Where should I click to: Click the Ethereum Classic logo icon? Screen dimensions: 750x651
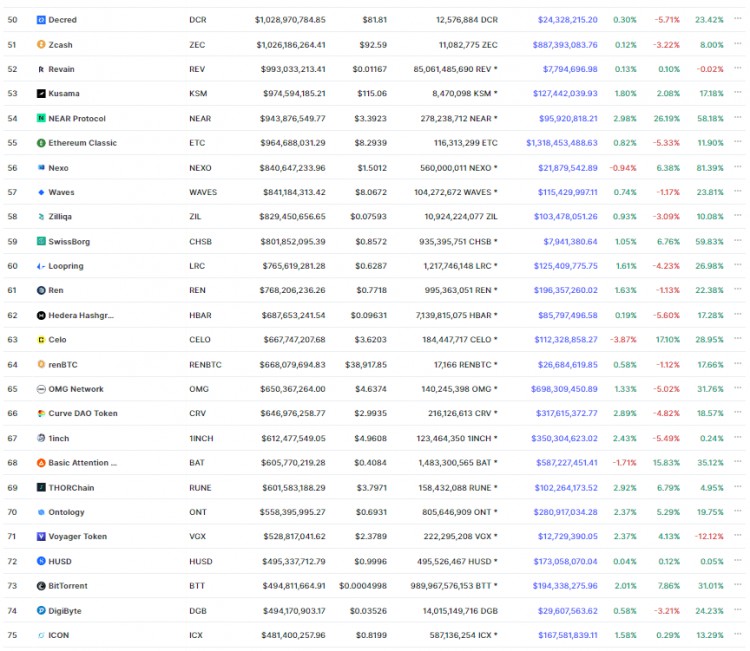coord(41,143)
